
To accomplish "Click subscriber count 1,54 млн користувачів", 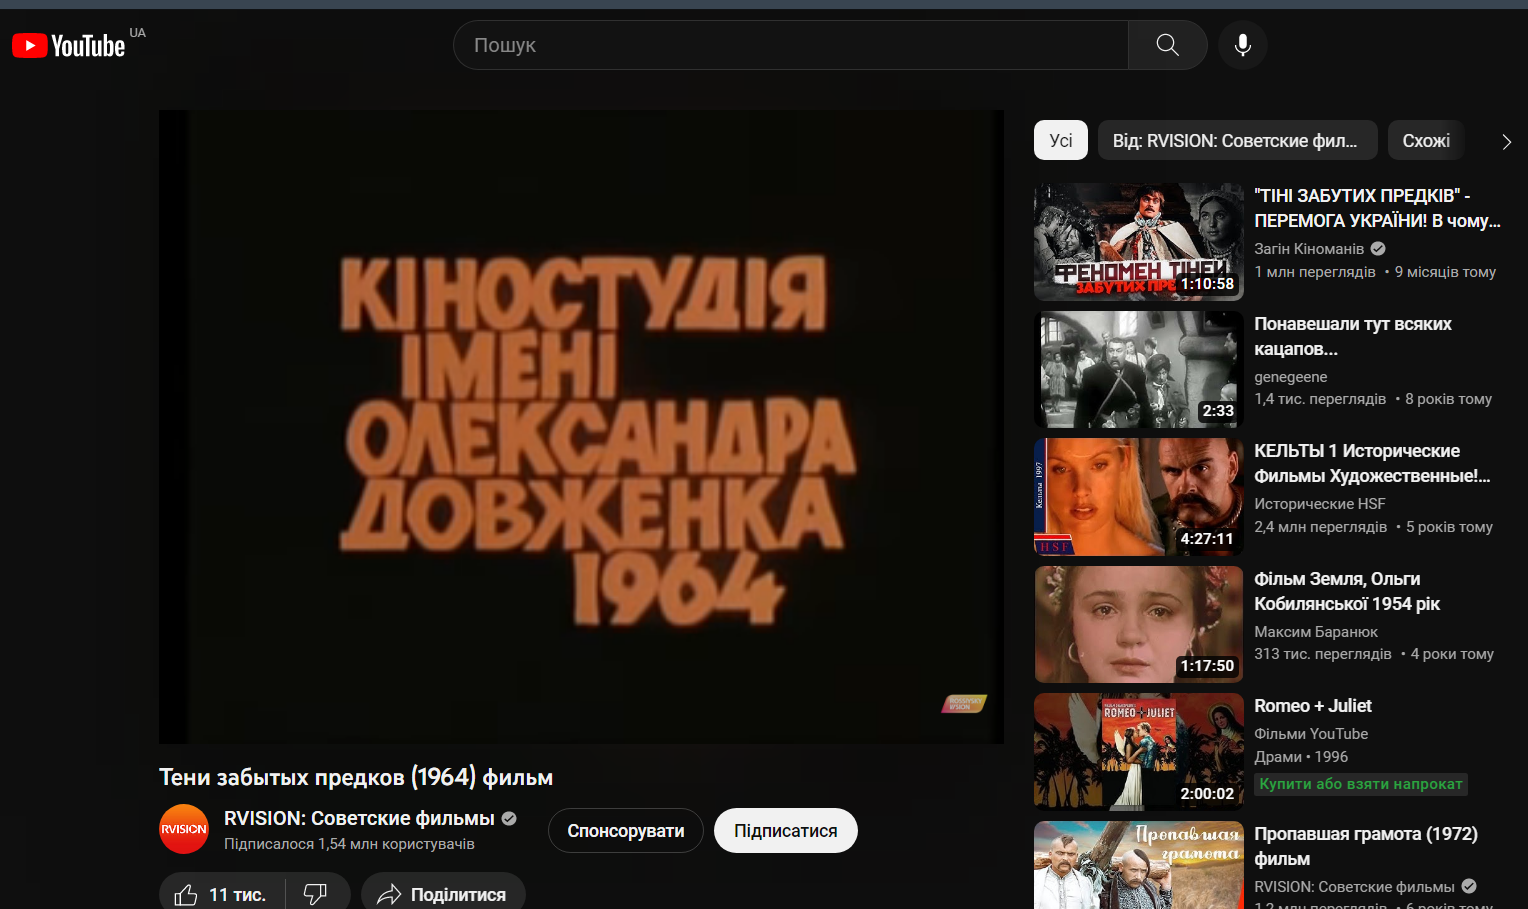I will (349, 844).
